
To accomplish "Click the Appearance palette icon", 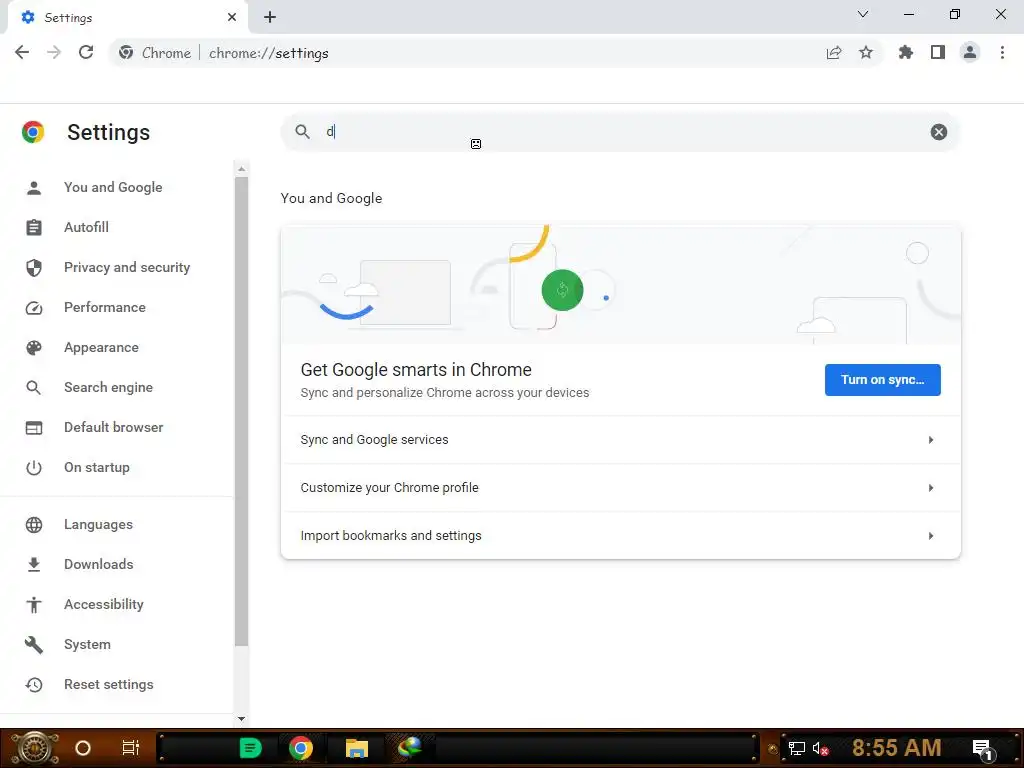I will [34, 348].
